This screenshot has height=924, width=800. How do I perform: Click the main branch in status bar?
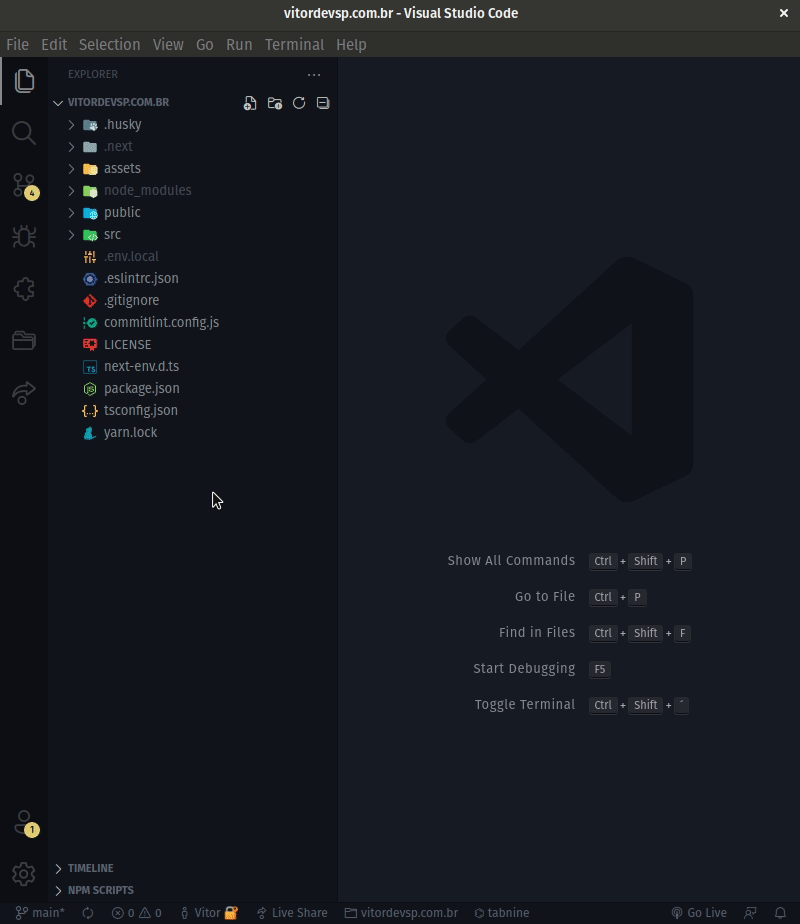coord(41,913)
